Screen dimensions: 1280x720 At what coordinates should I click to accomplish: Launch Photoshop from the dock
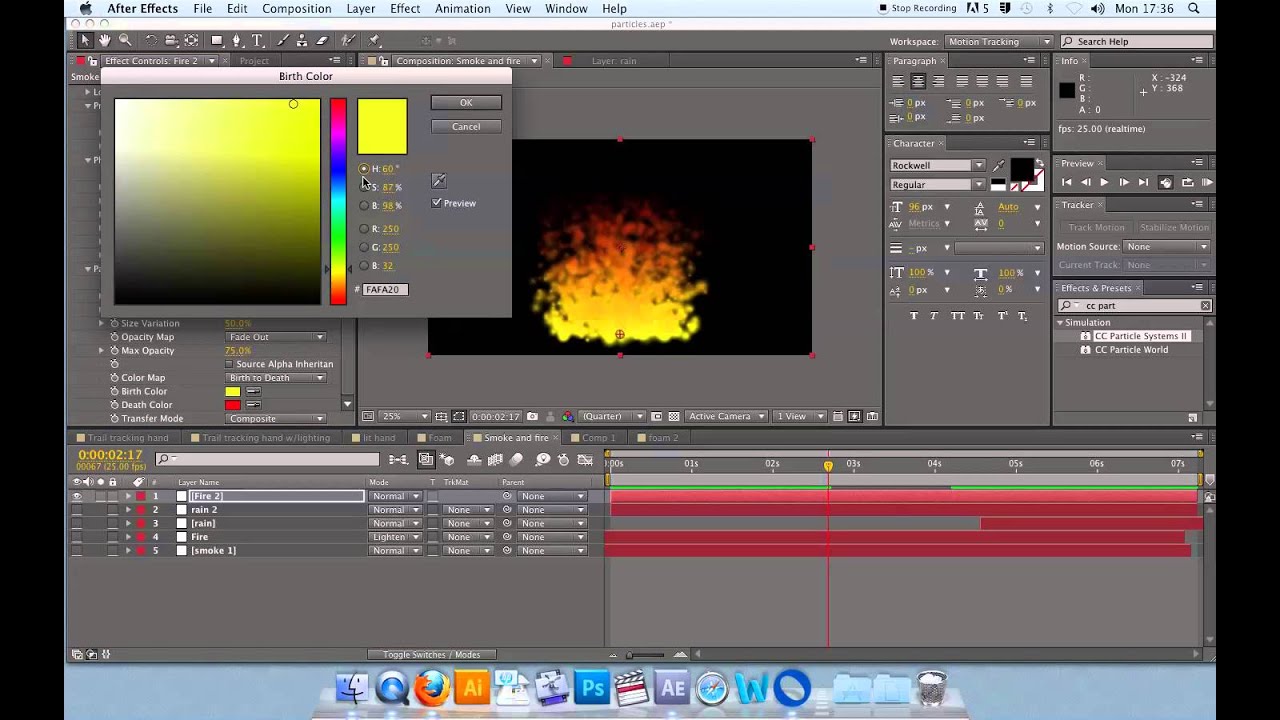coord(592,688)
